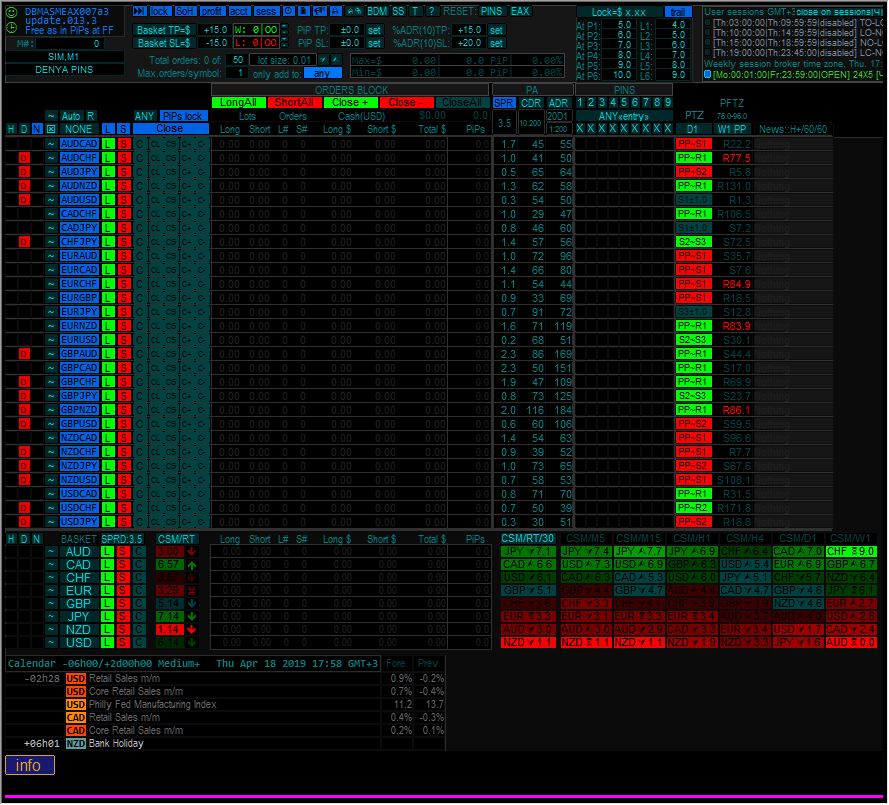Select the SPR tab in PA block
This screenshot has height=805, width=889.
[x=504, y=103]
